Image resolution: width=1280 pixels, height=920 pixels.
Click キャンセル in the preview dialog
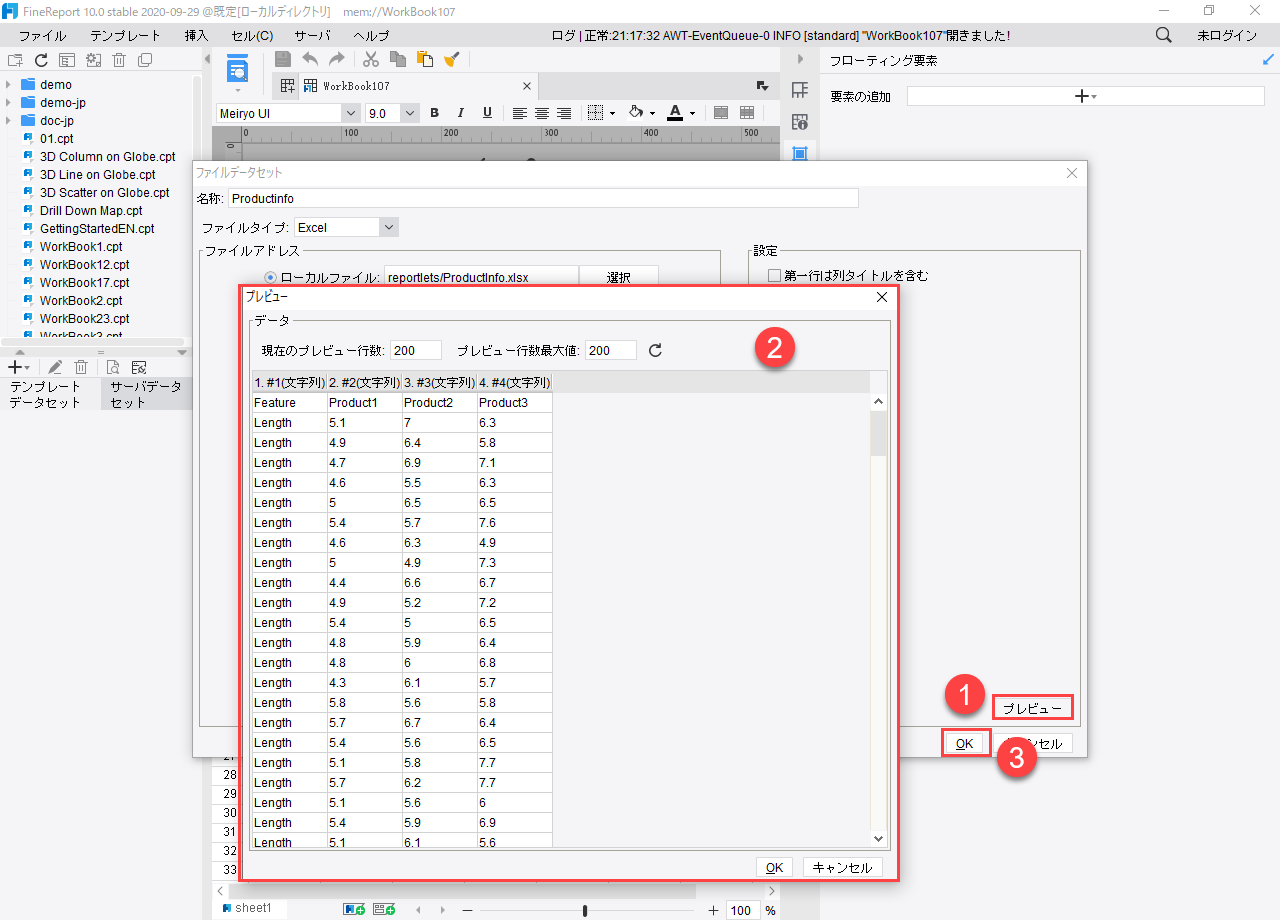click(842, 867)
